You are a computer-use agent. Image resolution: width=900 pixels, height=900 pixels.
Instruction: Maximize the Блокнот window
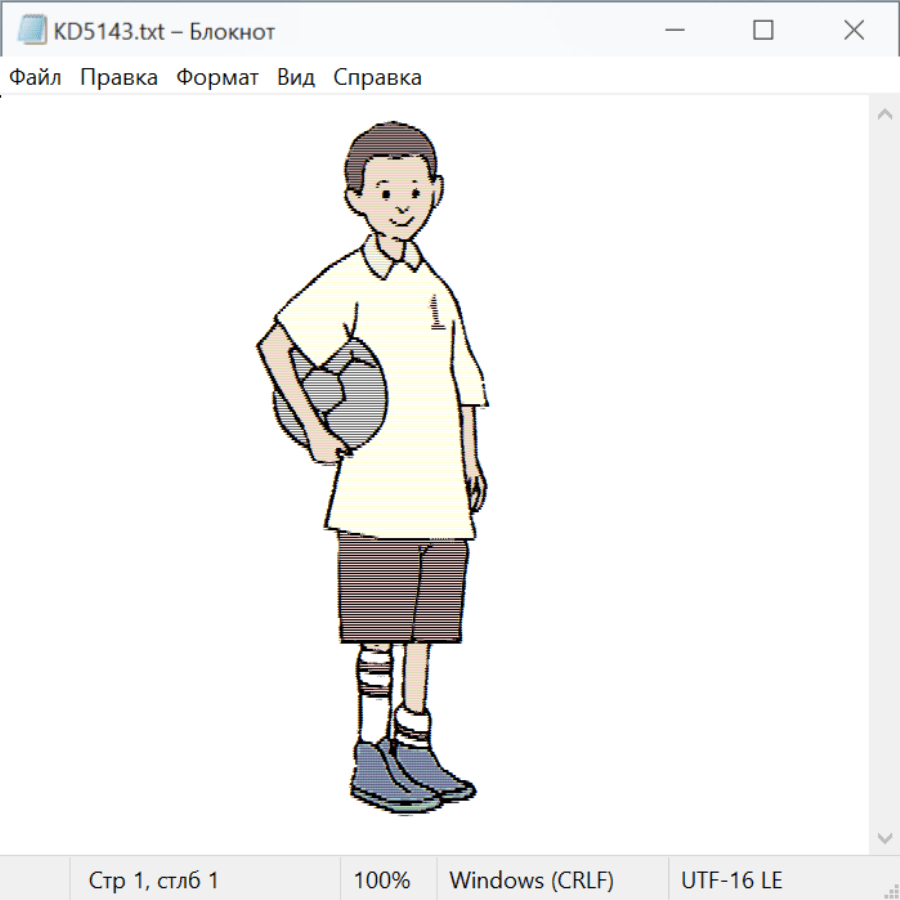pyautogui.click(x=763, y=31)
